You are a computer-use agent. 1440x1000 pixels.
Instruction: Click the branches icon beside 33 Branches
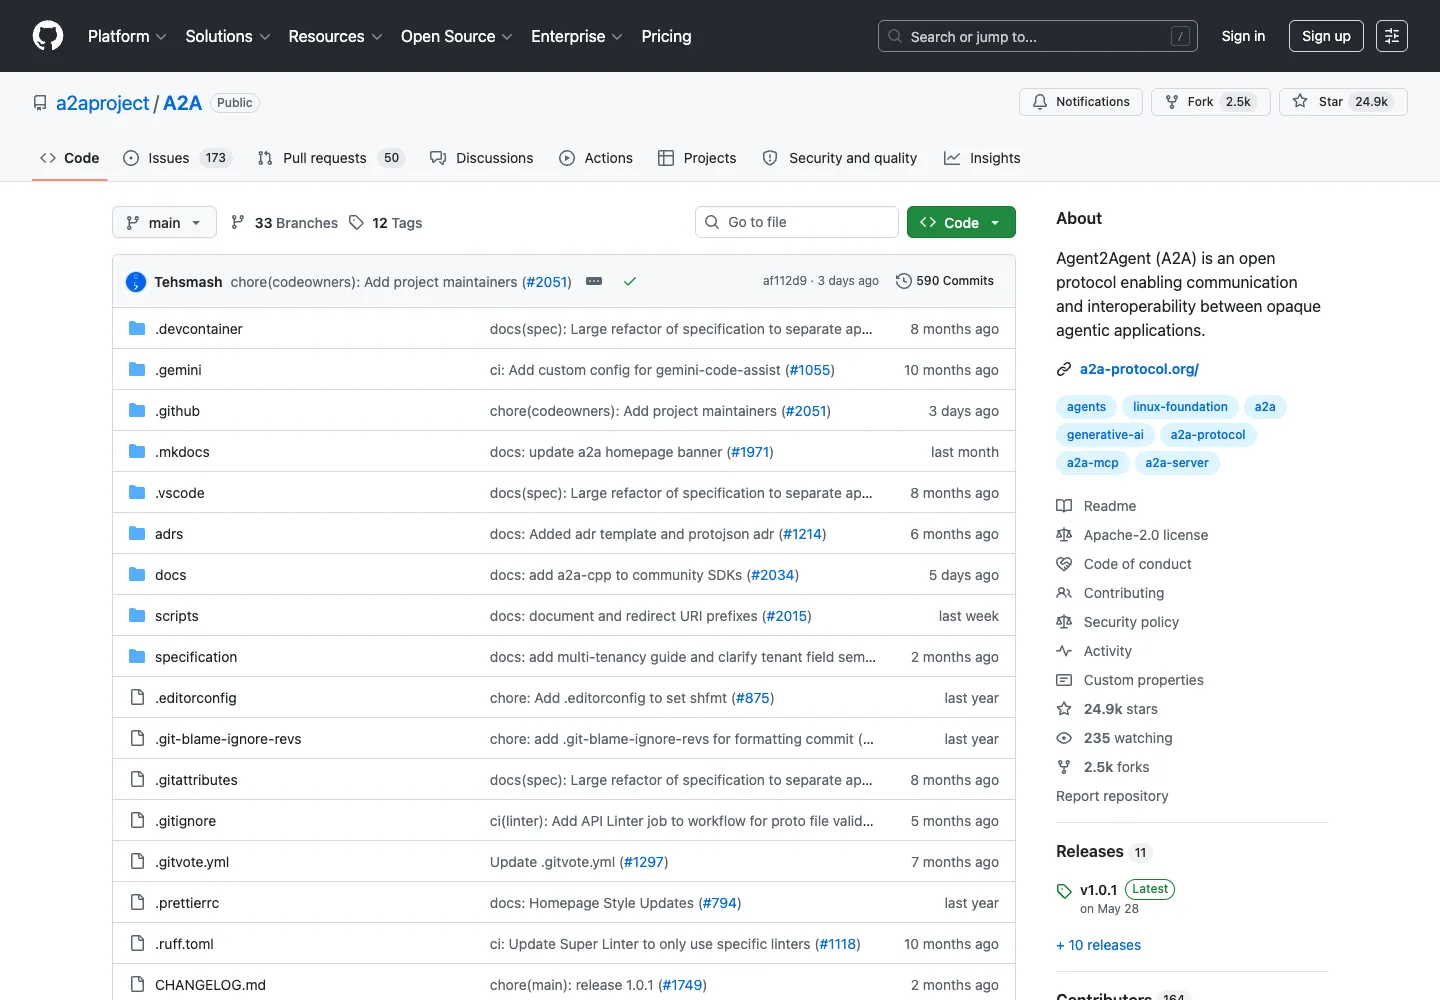pos(238,223)
